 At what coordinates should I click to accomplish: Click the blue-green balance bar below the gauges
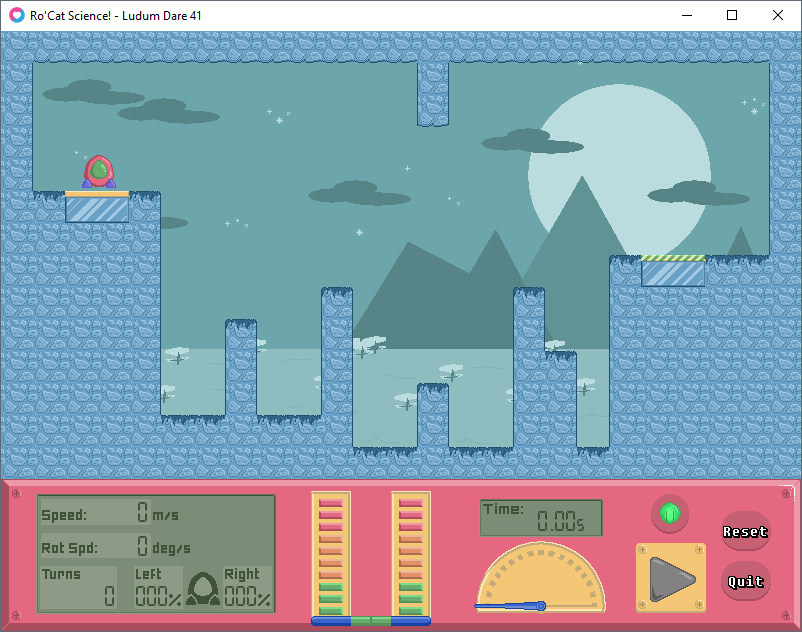(371, 621)
